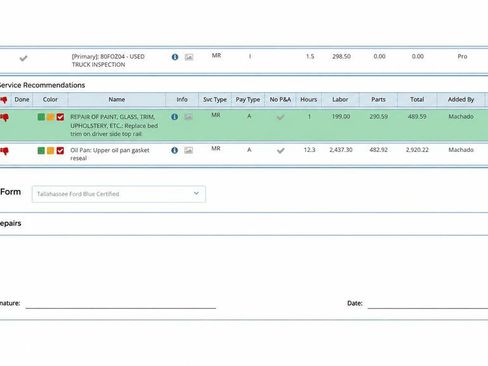The height and width of the screenshot is (366, 488).
Task: Click labor value 298.50 in inspection row
Action: (x=341, y=57)
